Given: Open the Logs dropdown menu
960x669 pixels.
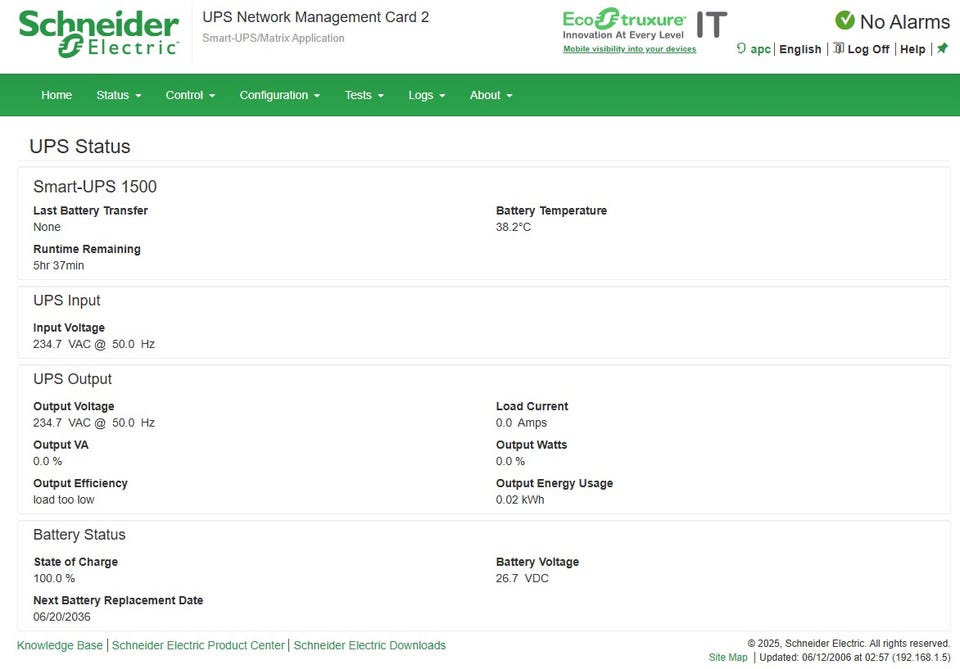Looking at the screenshot, I should 427,95.
